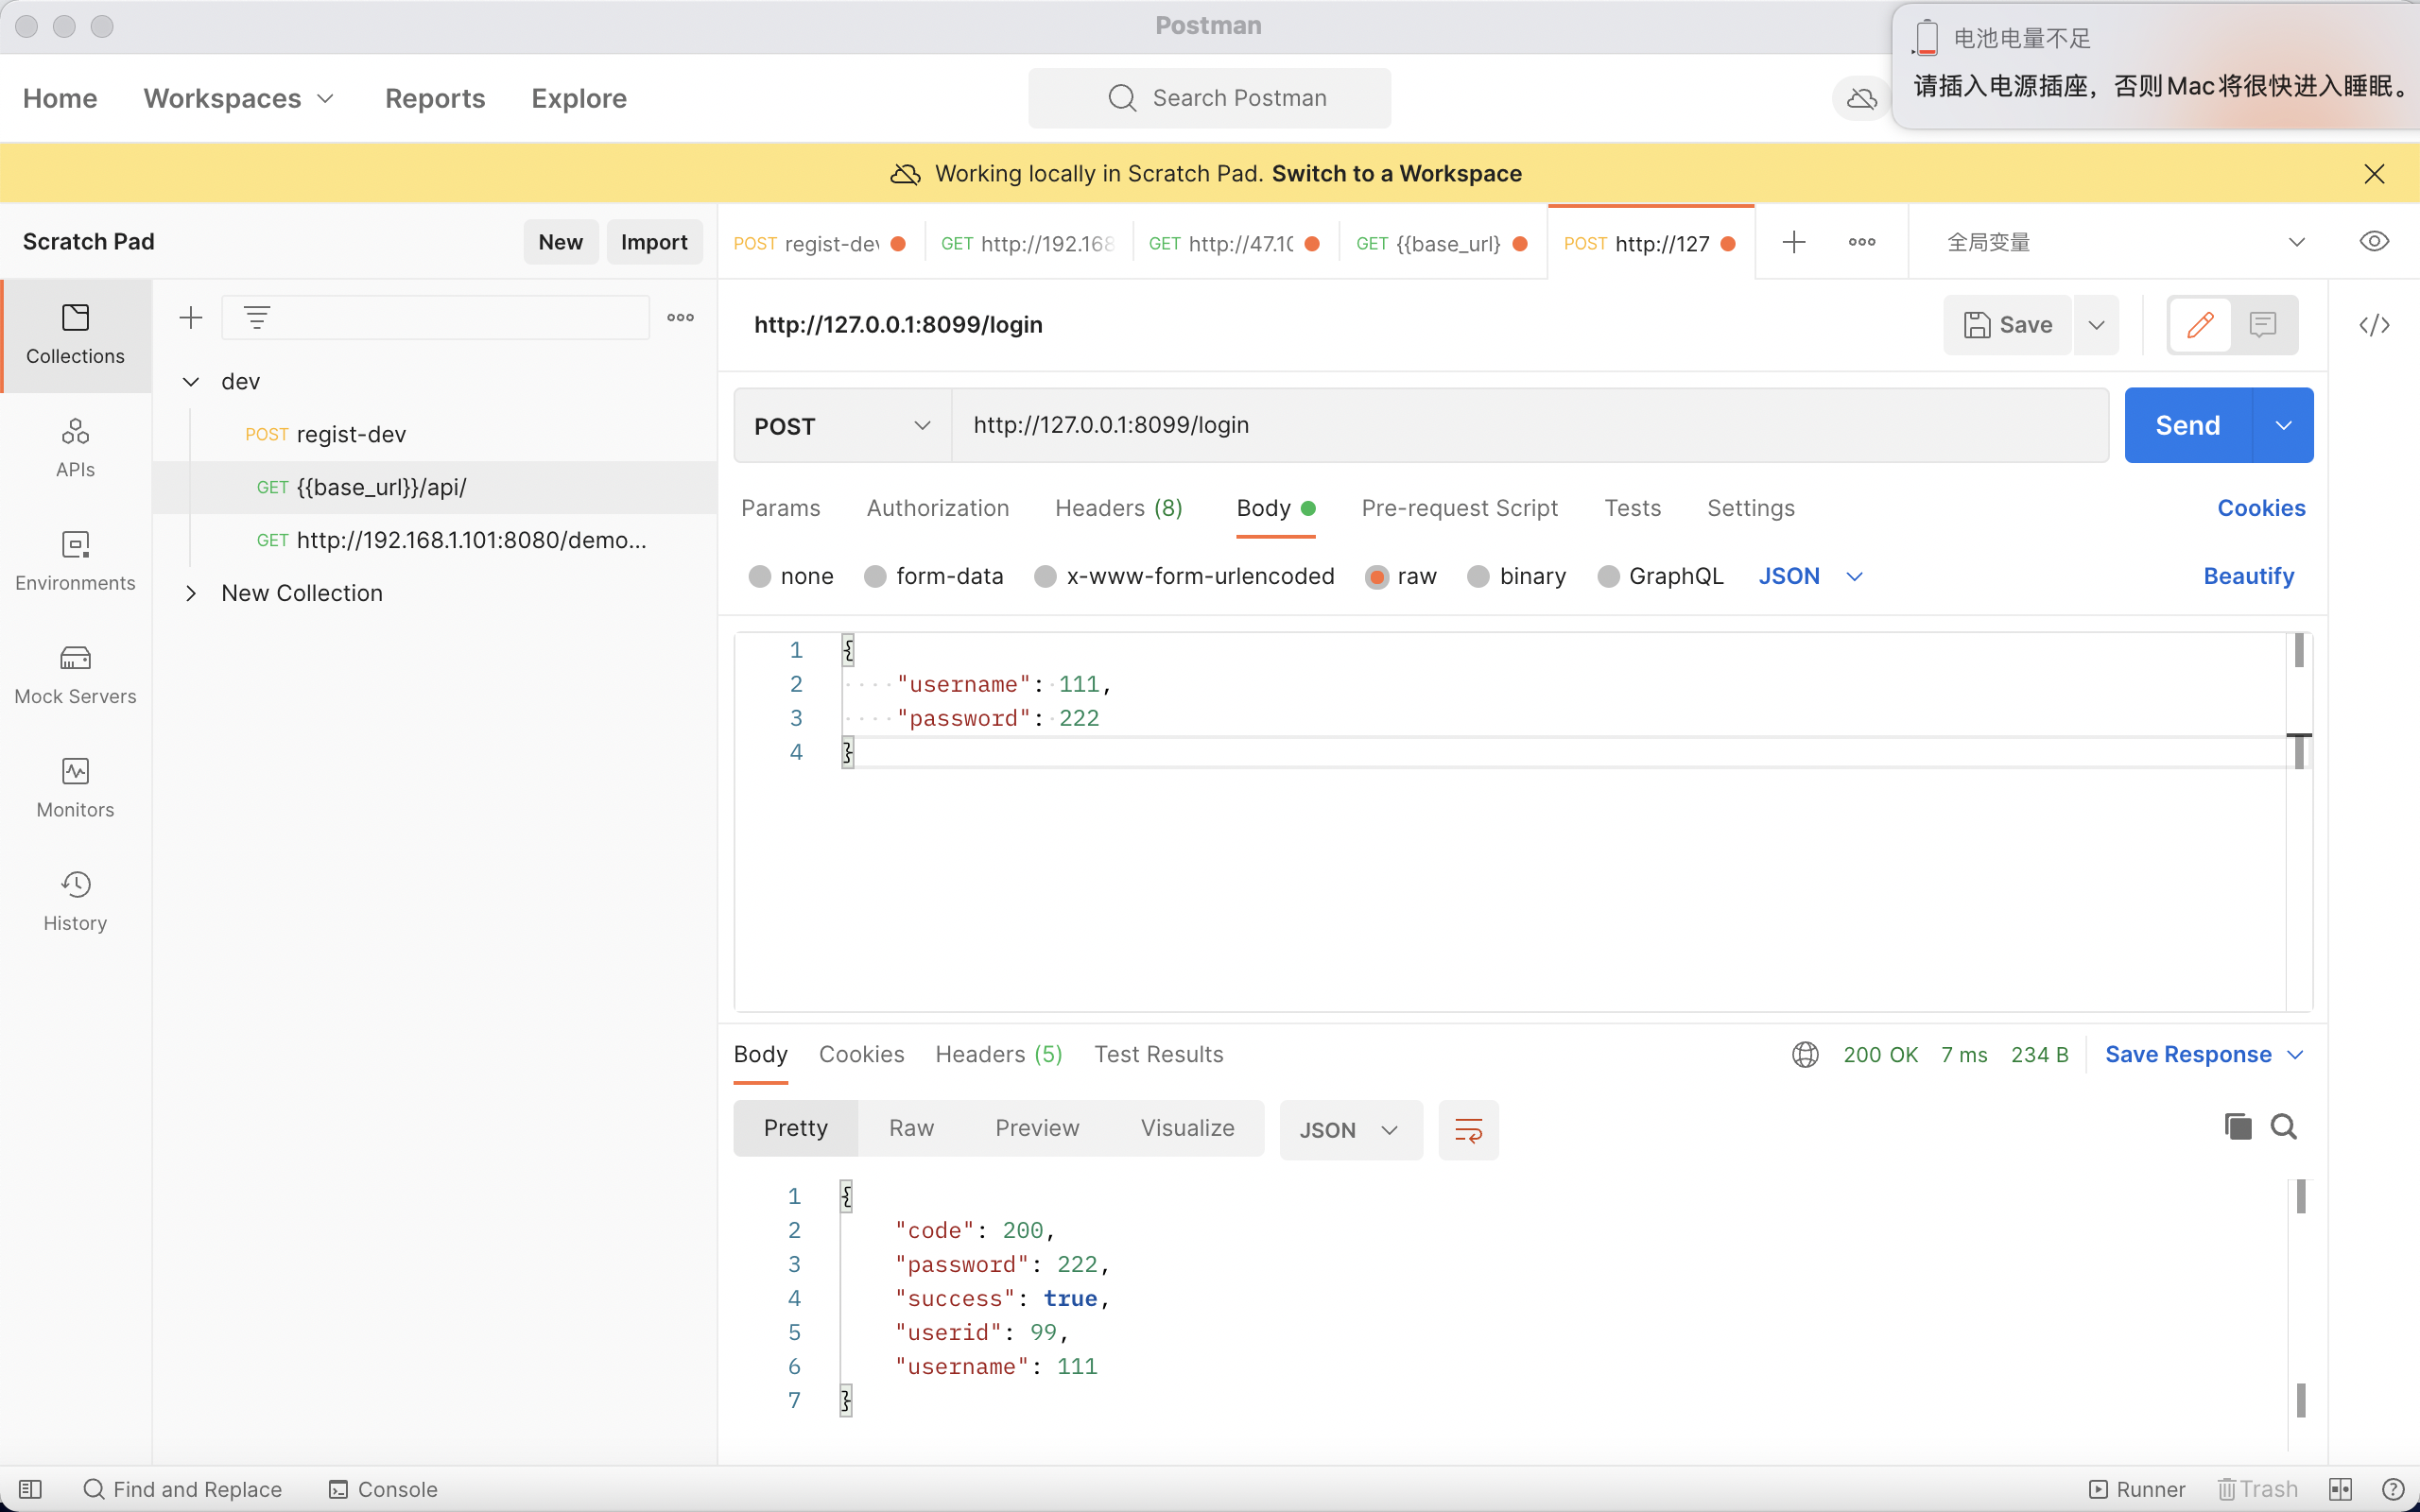Click the plus icon to create collection
This screenshot has height=1512, width=2420.
click(x=190, y=318)
